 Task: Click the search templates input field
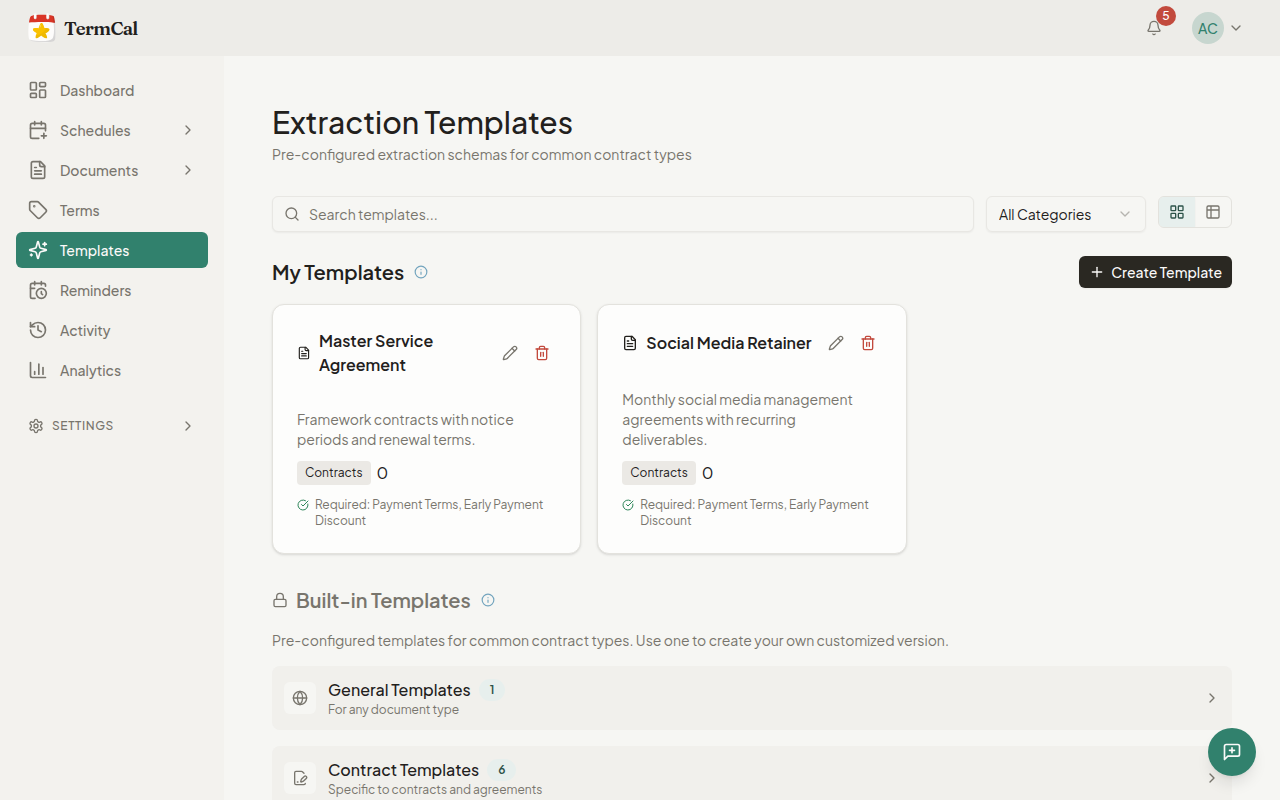tap(622, 214)
